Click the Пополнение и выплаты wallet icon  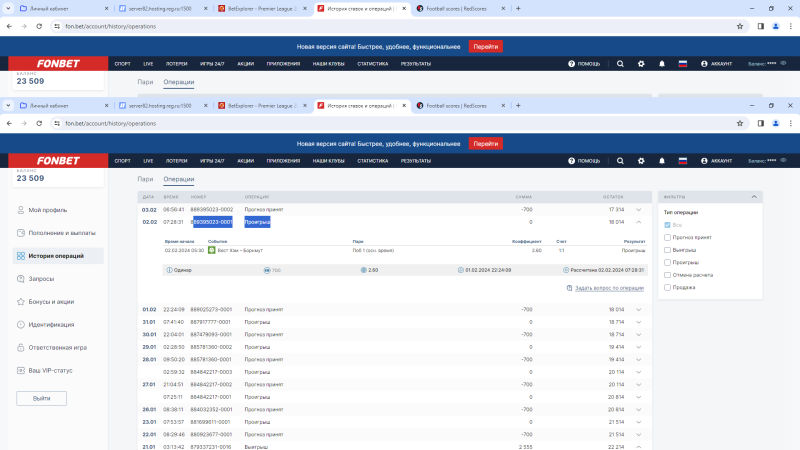(x=20, y=233)
